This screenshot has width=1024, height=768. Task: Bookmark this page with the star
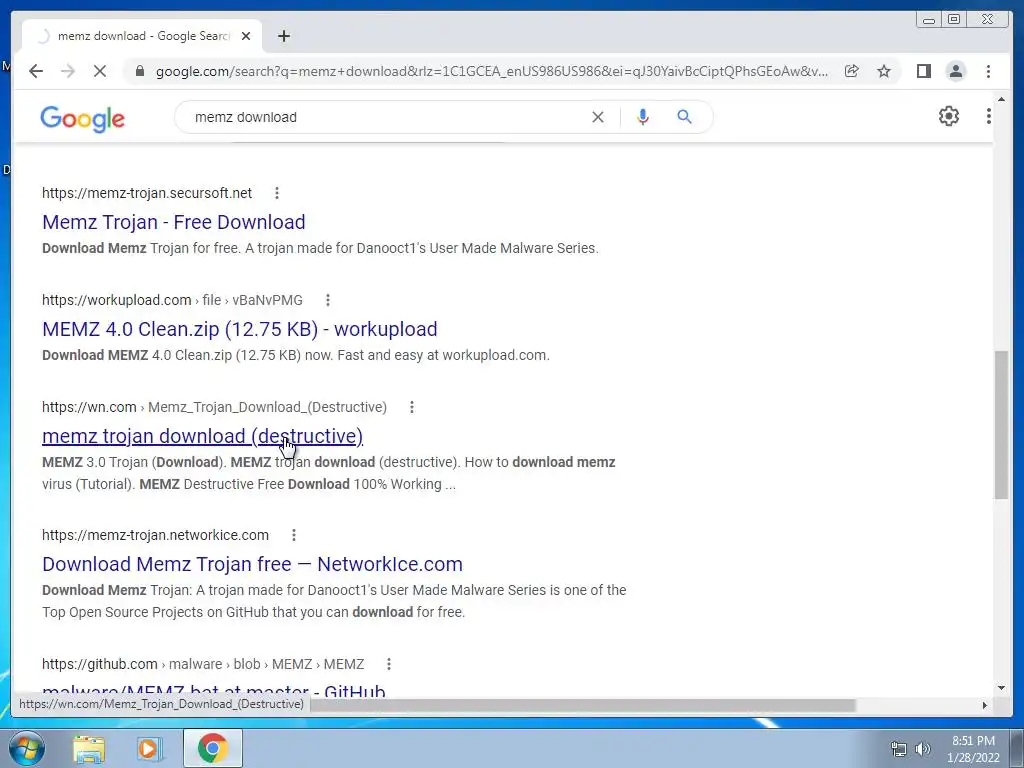click(884, 71)
